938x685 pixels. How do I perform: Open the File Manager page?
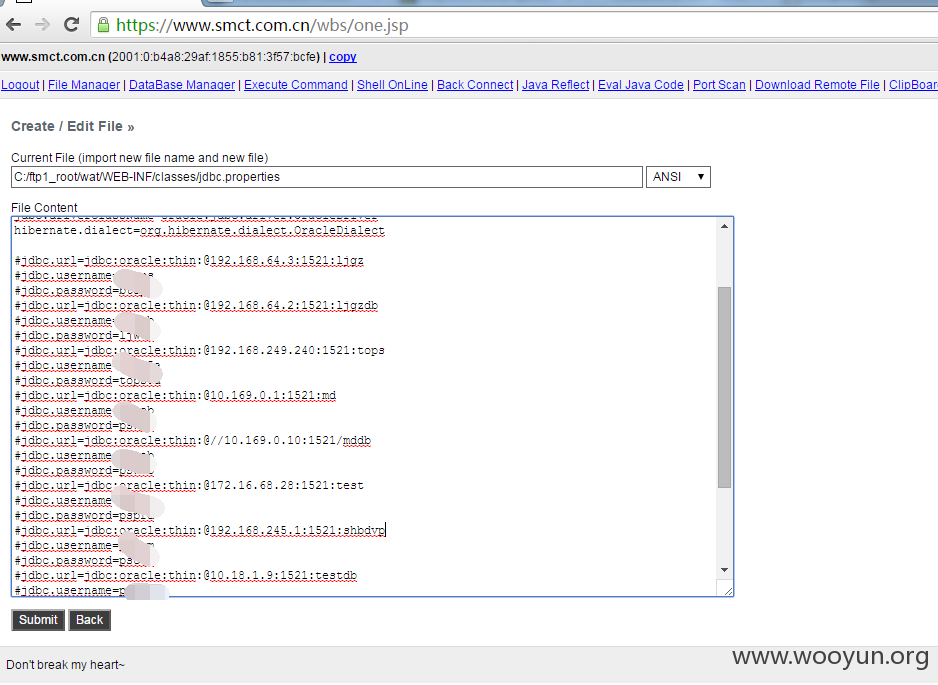pyautogui.click(x=84, y=85)
